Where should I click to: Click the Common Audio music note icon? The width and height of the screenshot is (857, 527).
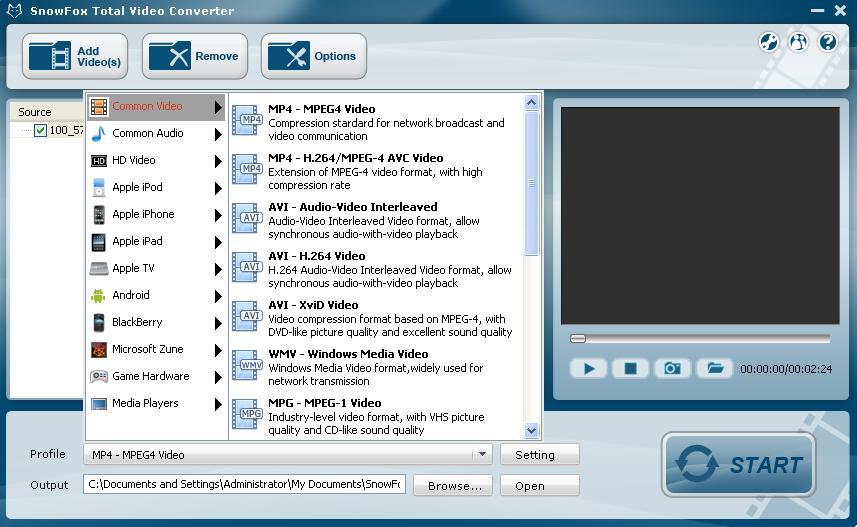99,133
